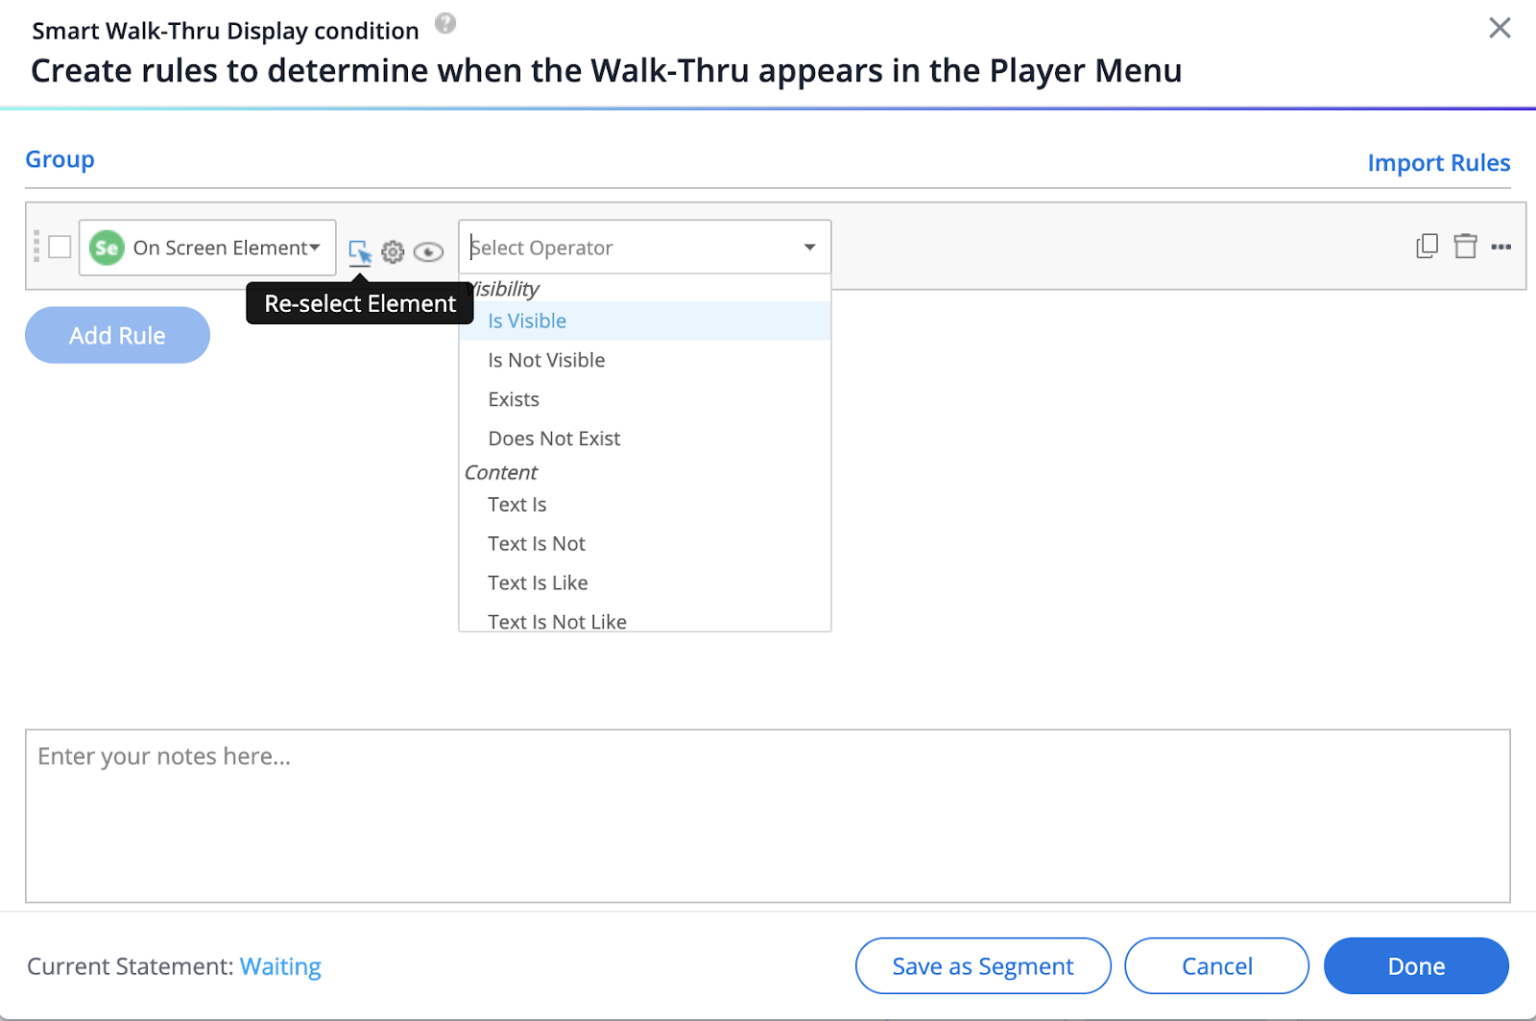Pick Does Not Exist from the menu
This screenshot has width=1536, height=1021.
[x=554, y=438]
